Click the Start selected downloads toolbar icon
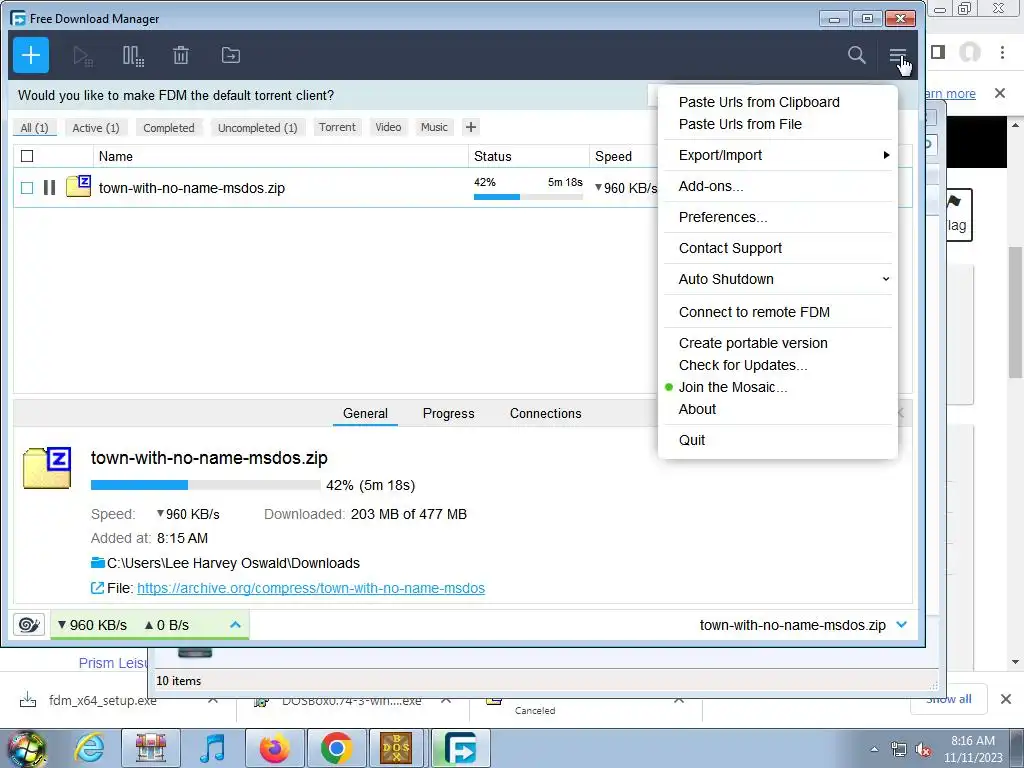 [x=83, y=56]
